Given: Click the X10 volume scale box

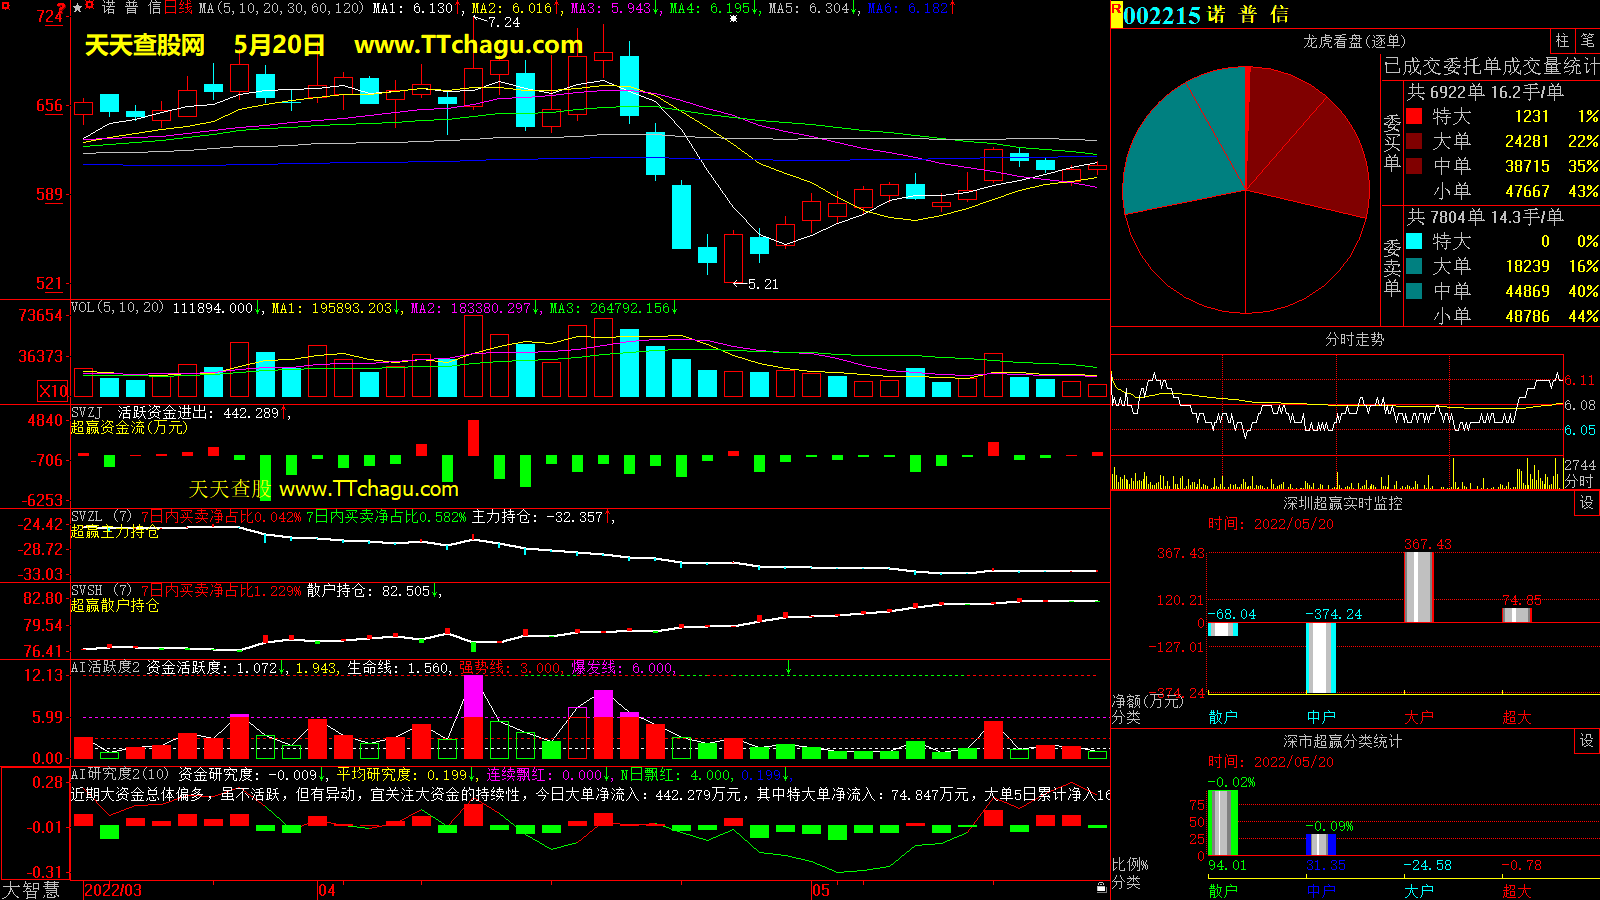Looking at the screenshot, I should [x=53, y=391].
